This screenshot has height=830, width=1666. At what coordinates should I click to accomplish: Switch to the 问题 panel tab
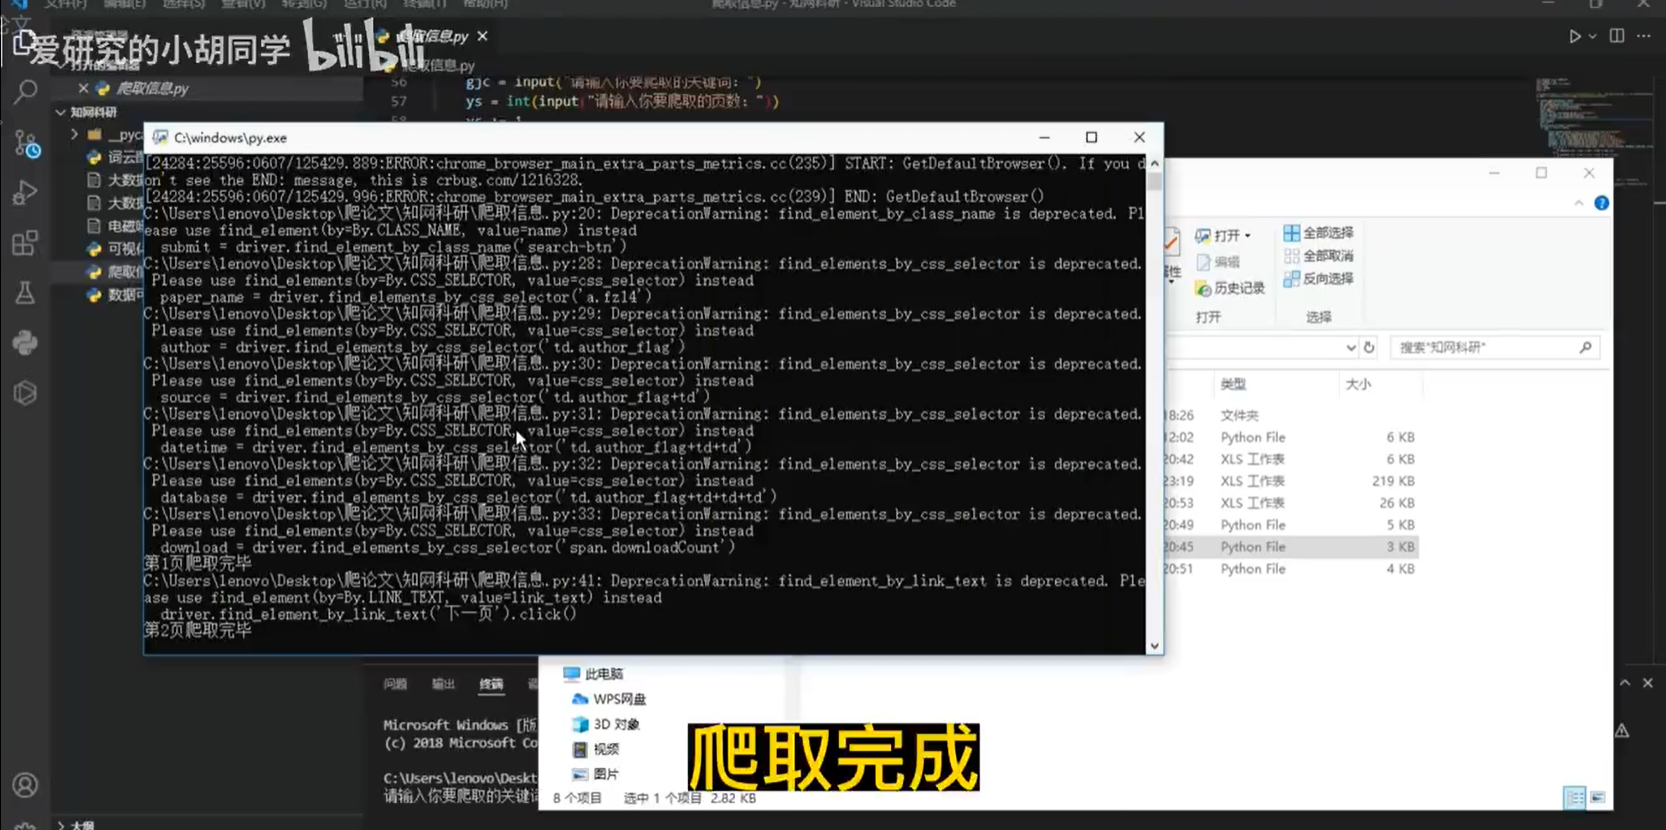(395, 685)
